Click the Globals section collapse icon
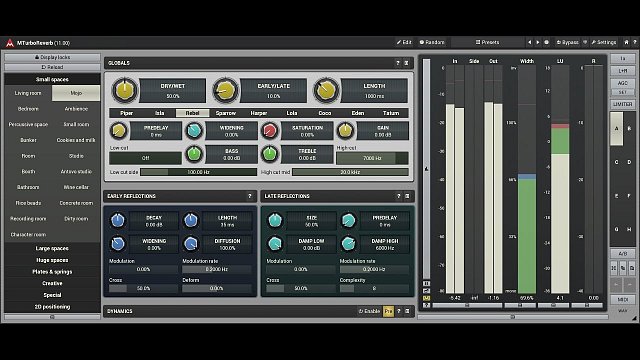Screen dimensions: 640x360 [407, 63]
